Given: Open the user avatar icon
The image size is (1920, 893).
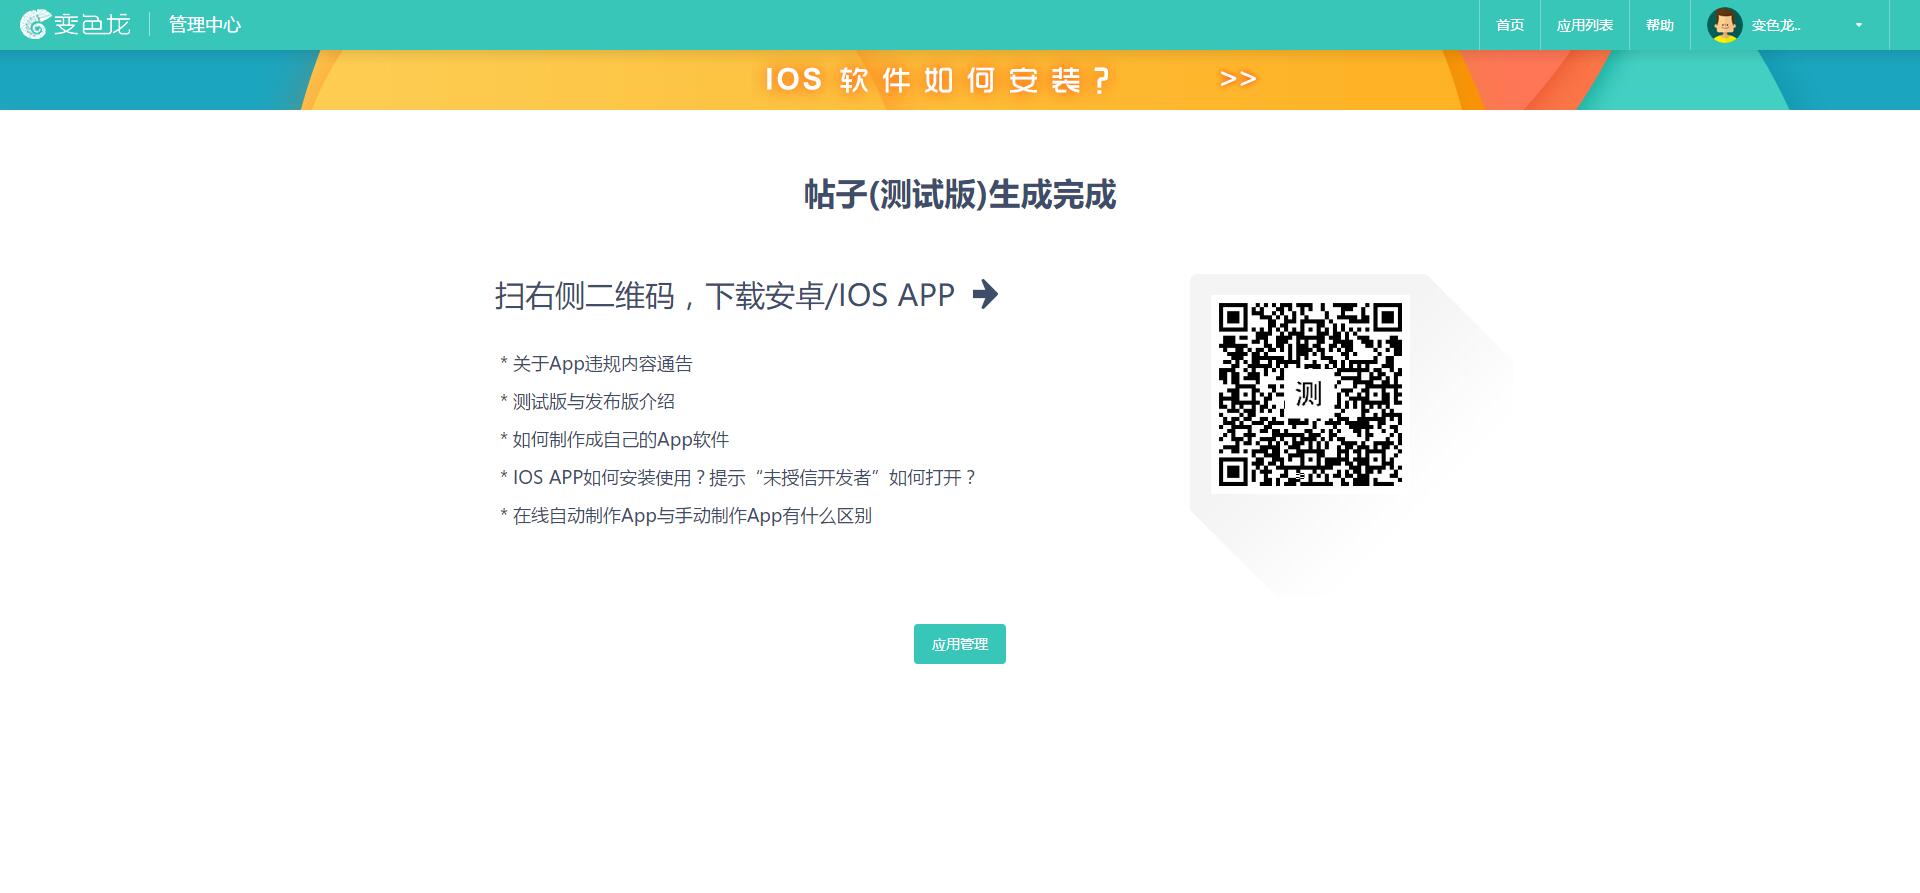Looking at the screenshot, I should [x=1724, y=25].
